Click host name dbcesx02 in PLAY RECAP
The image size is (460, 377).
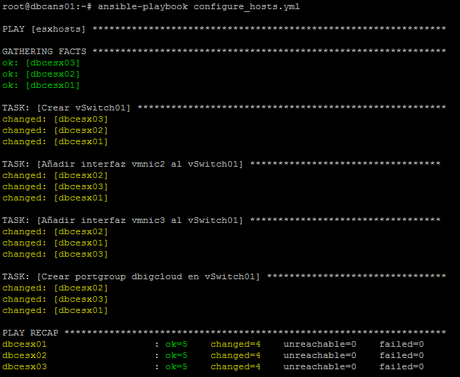click(24, 356)
